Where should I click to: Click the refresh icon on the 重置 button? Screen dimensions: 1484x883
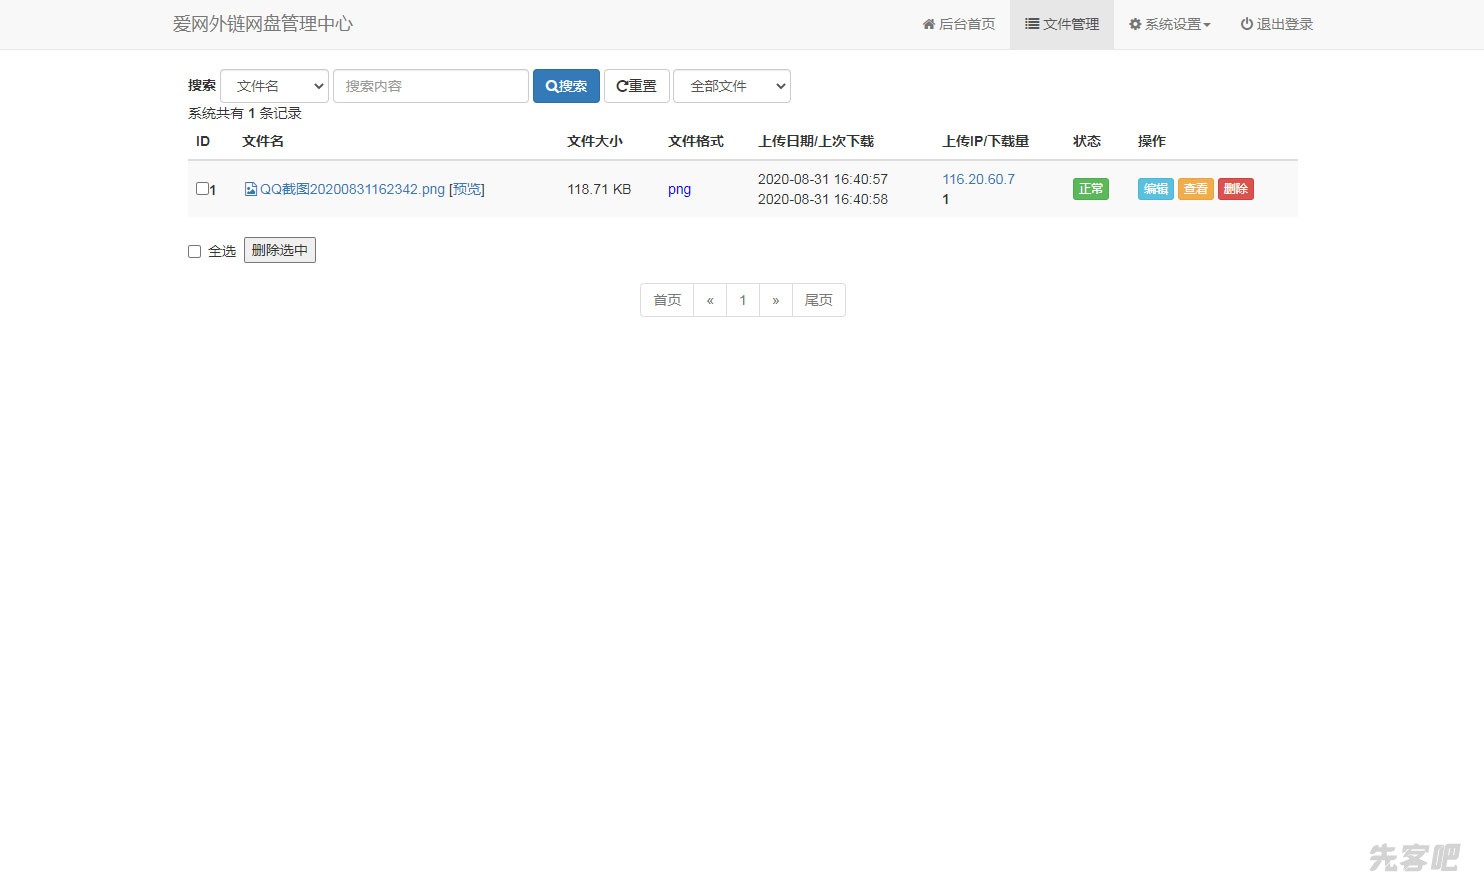click(622, 86)
